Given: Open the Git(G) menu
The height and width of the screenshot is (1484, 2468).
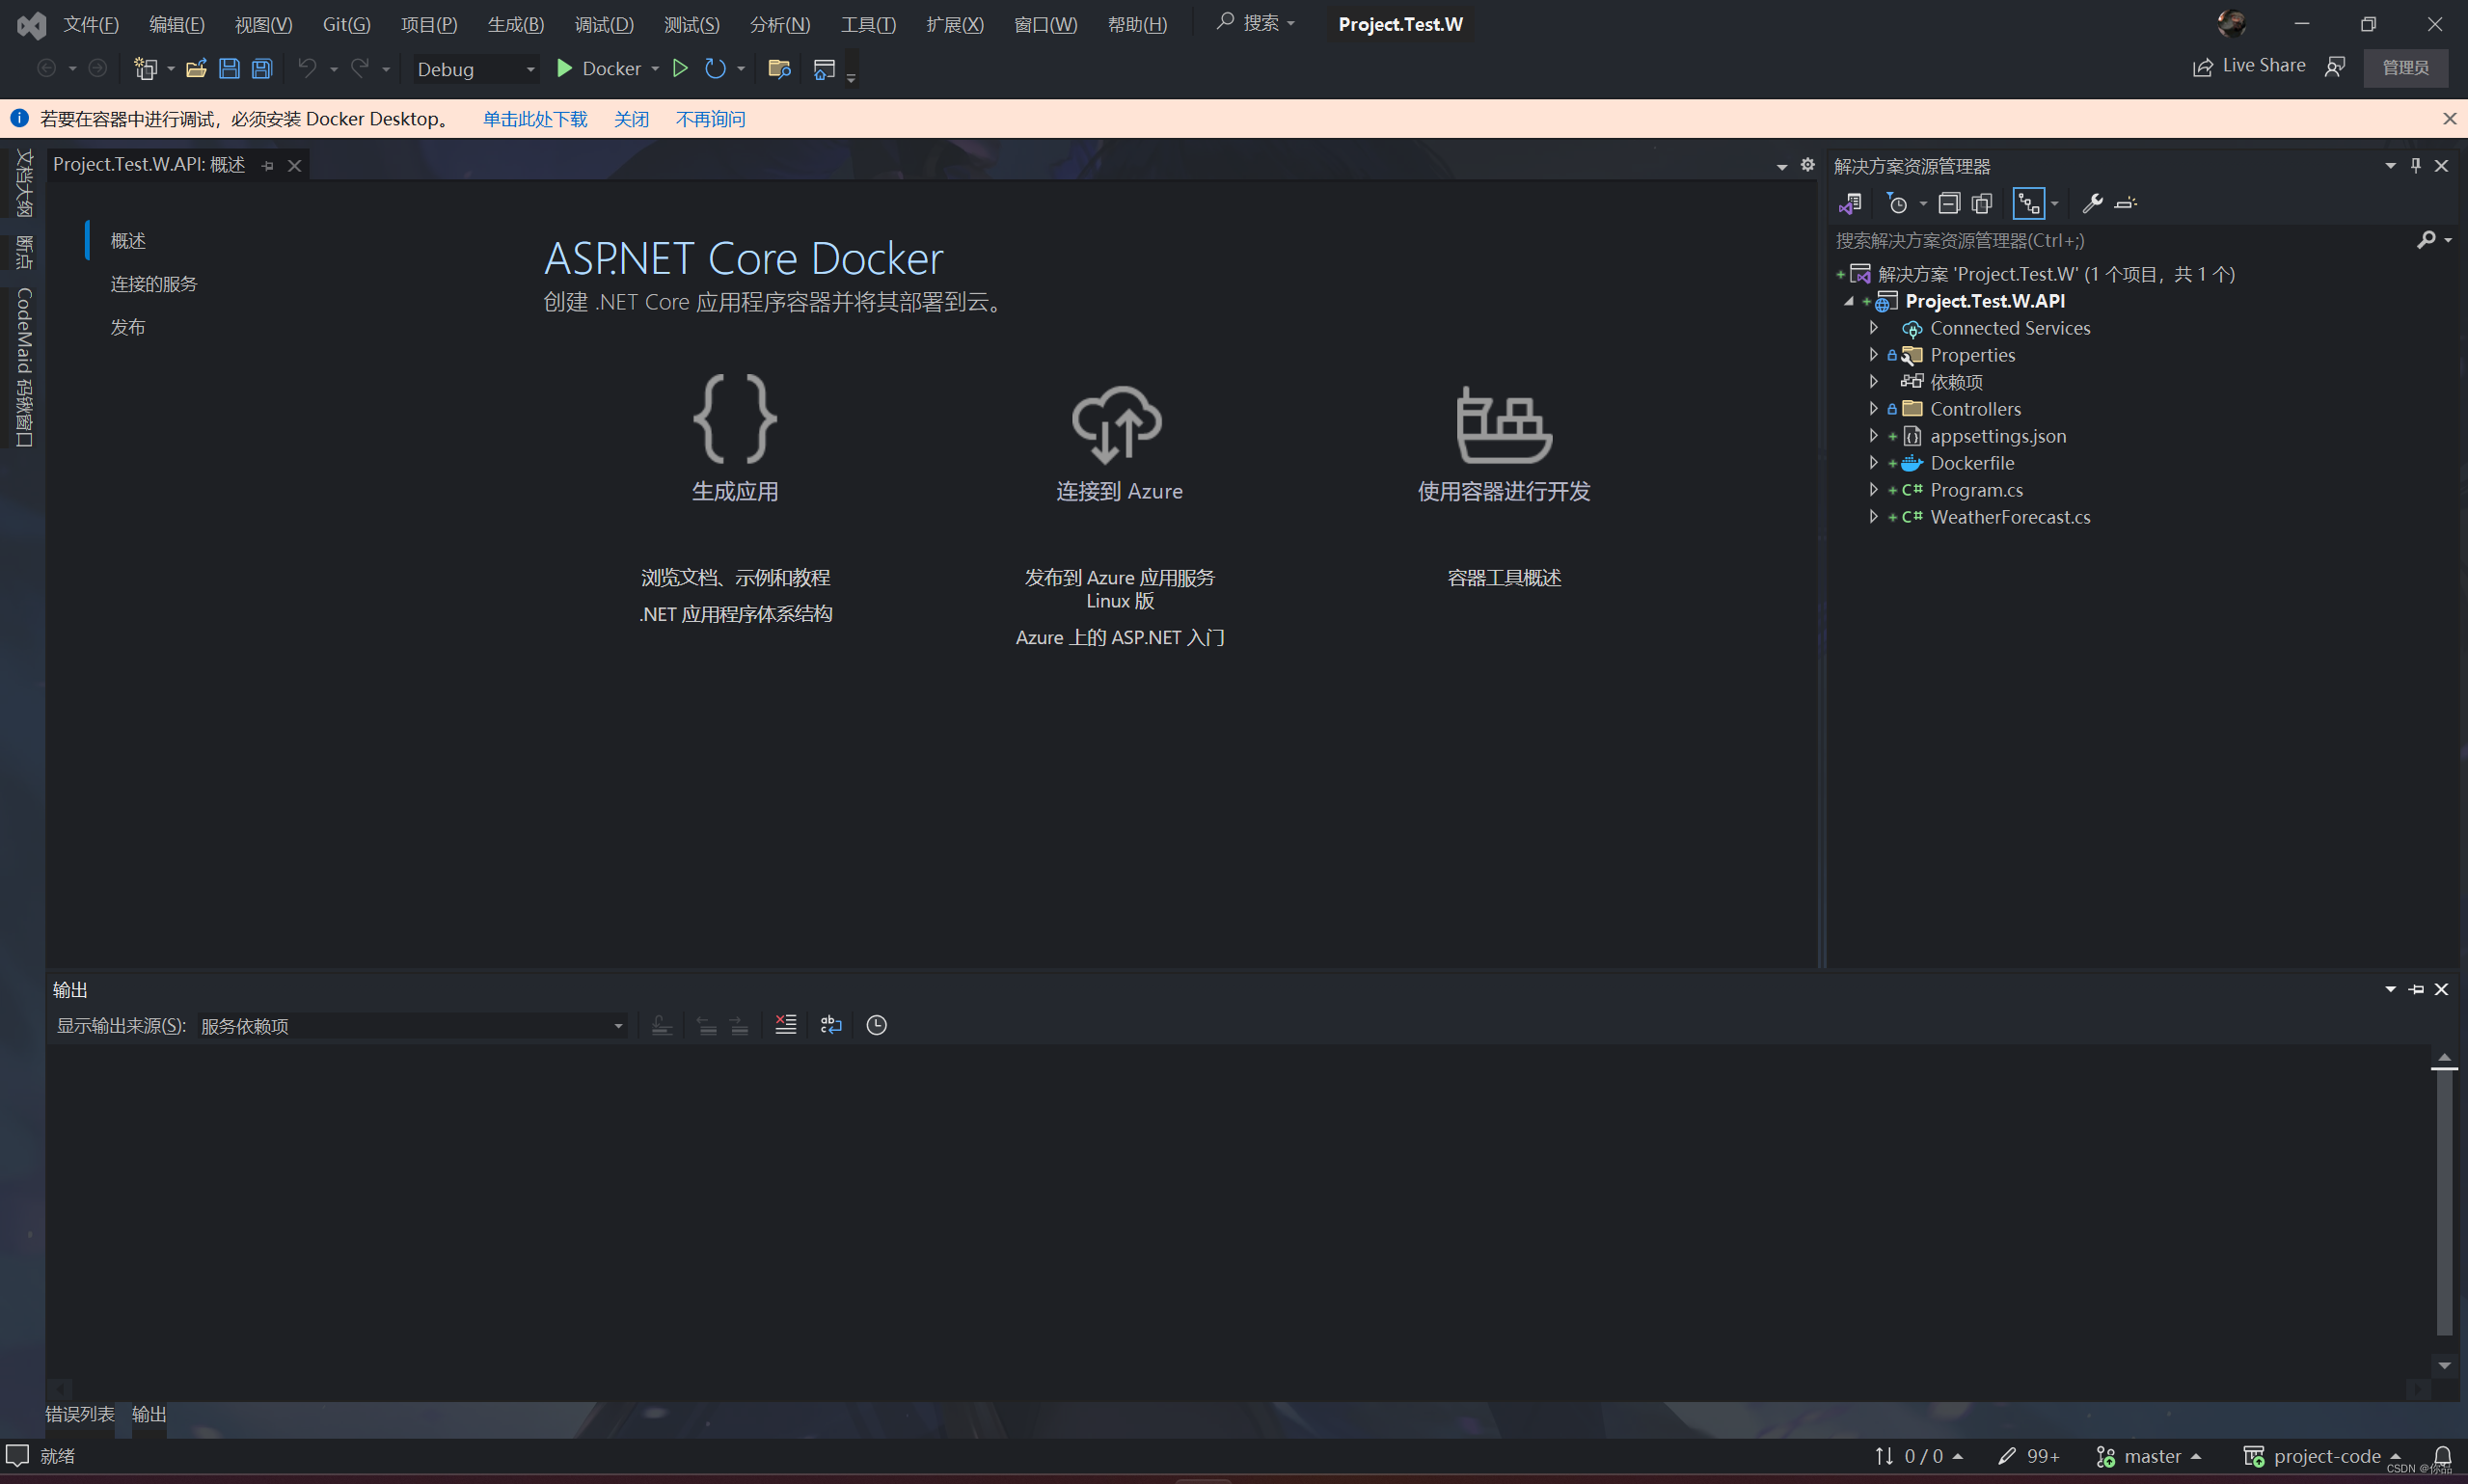Looking at the screenshot, I should [346, 24].
